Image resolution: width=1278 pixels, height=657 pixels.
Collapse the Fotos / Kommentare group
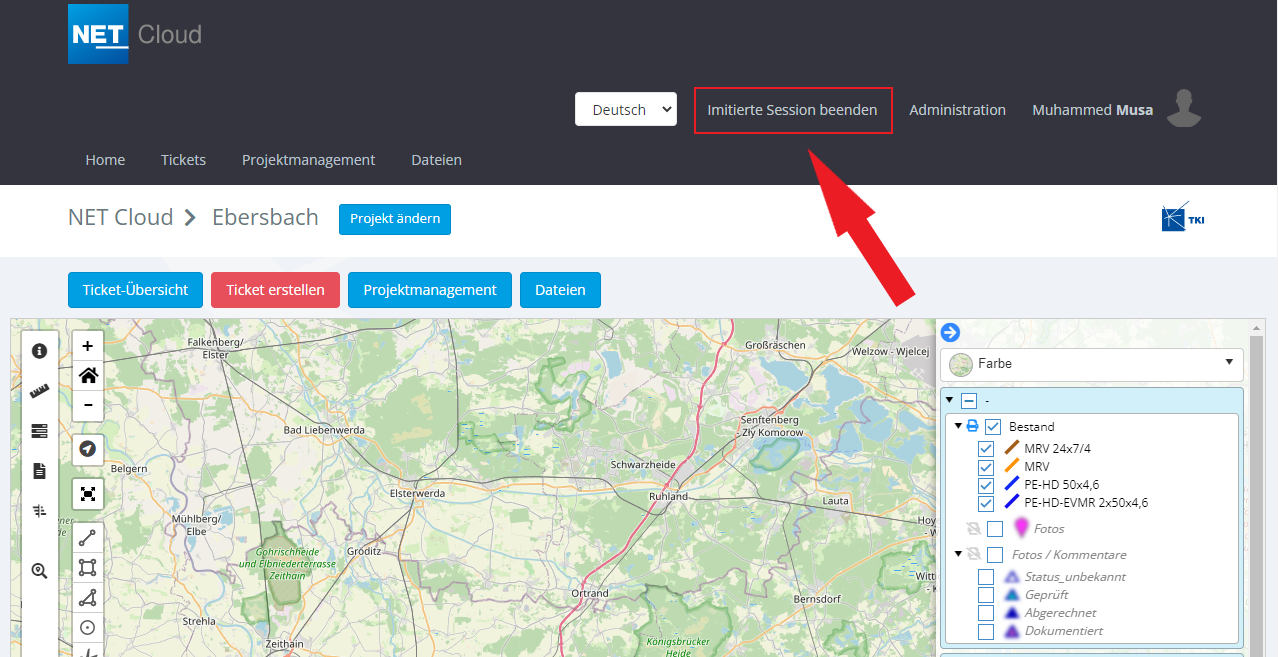[x=959, y=554]
